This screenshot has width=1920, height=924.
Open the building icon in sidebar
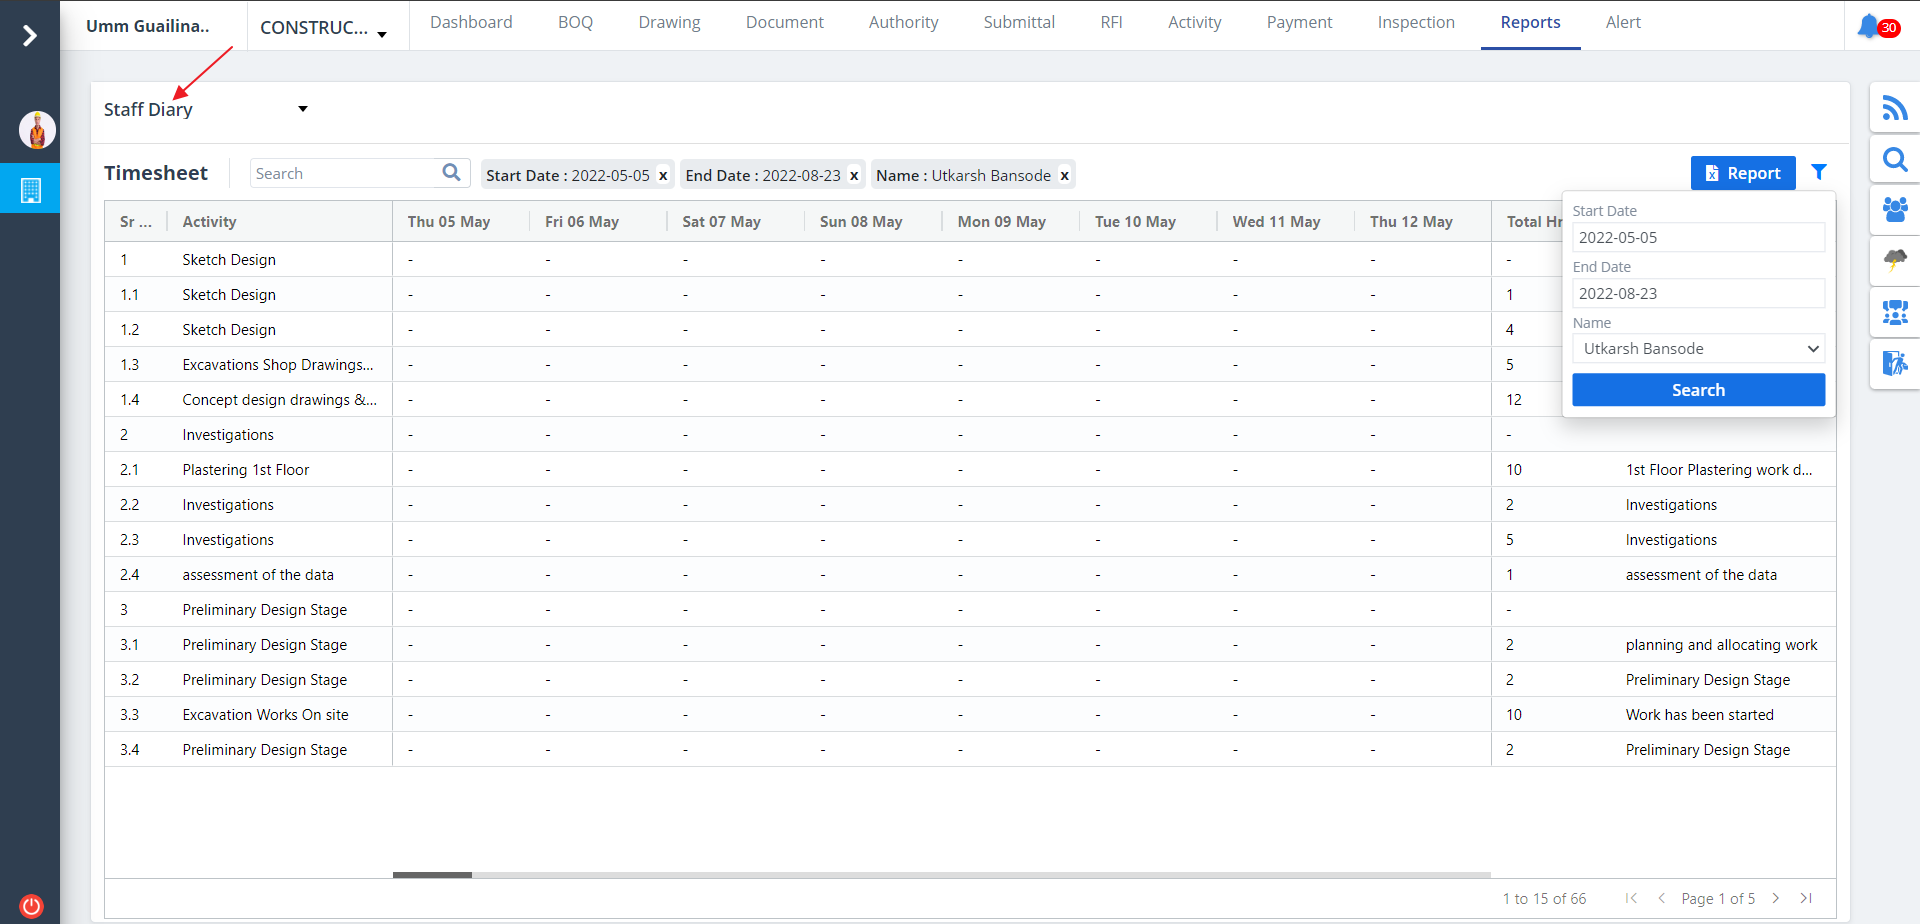pos(31,190)
